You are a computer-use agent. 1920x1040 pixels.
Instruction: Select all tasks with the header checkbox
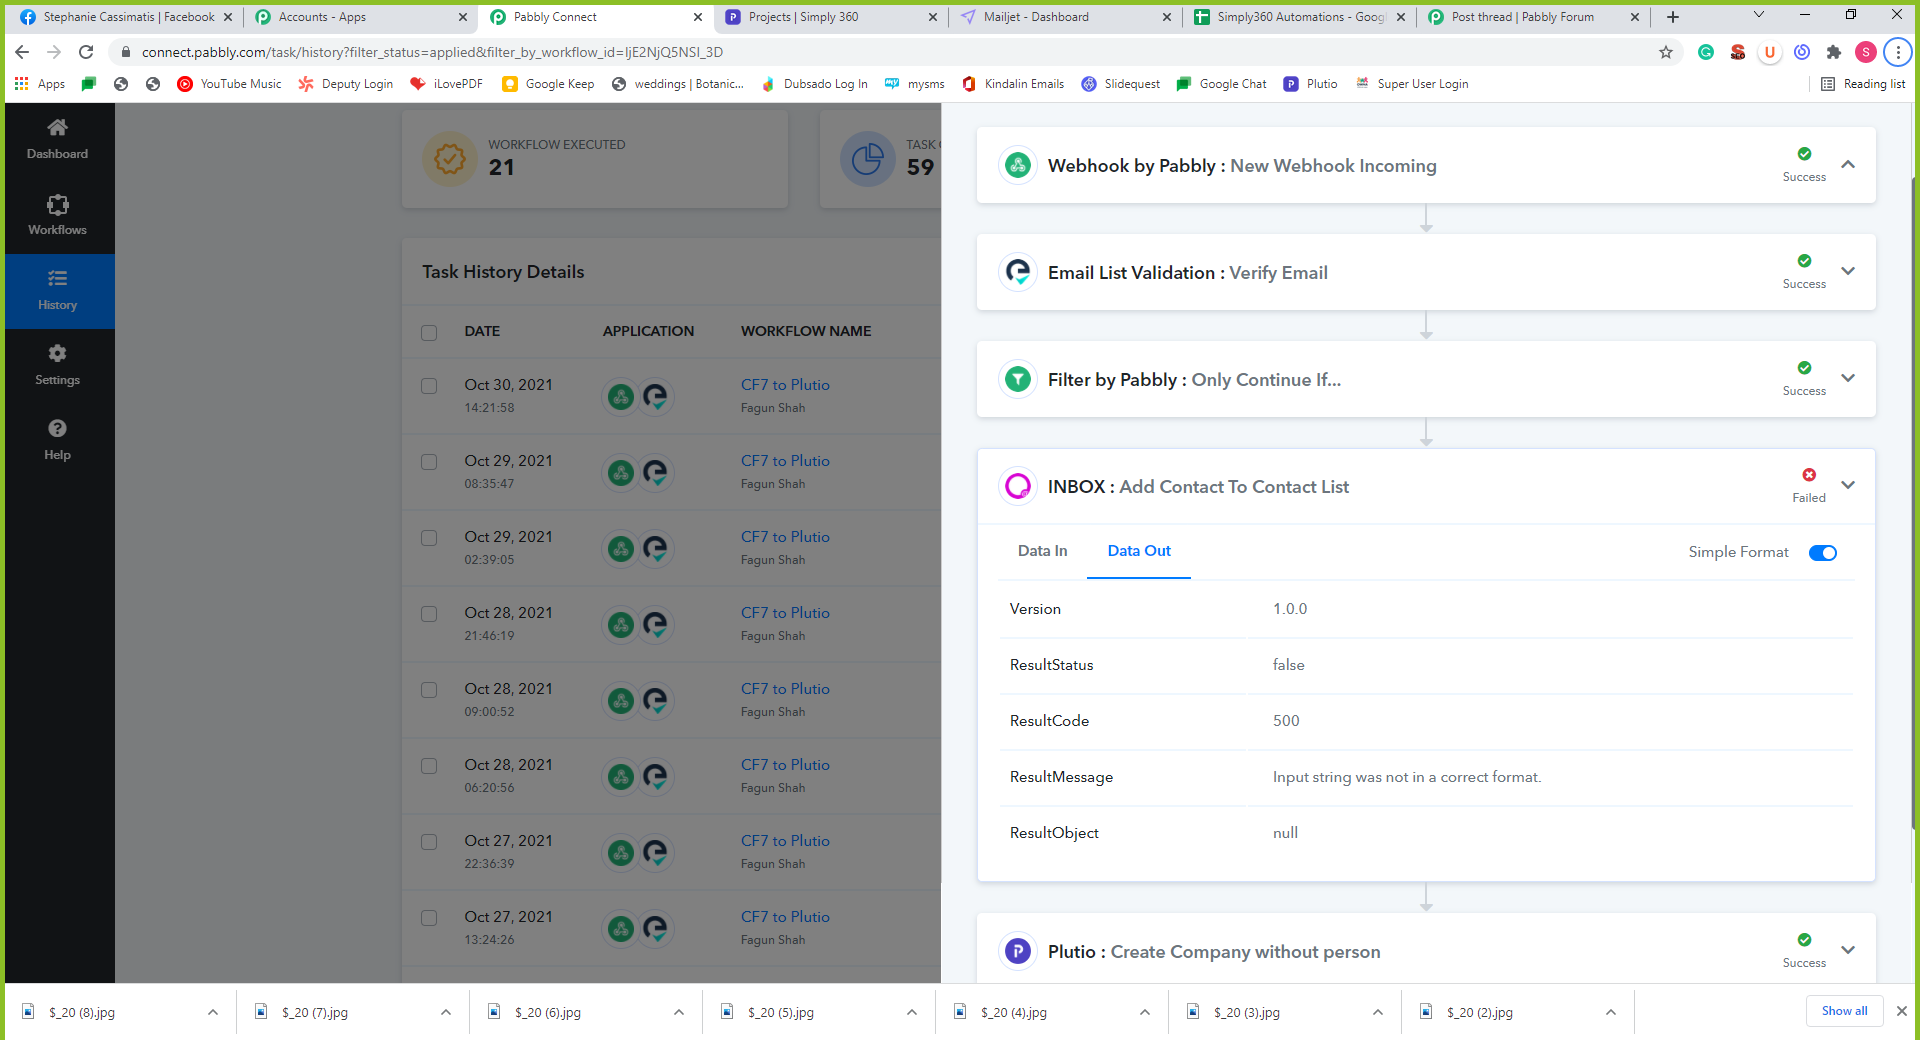tap(429, 332)
